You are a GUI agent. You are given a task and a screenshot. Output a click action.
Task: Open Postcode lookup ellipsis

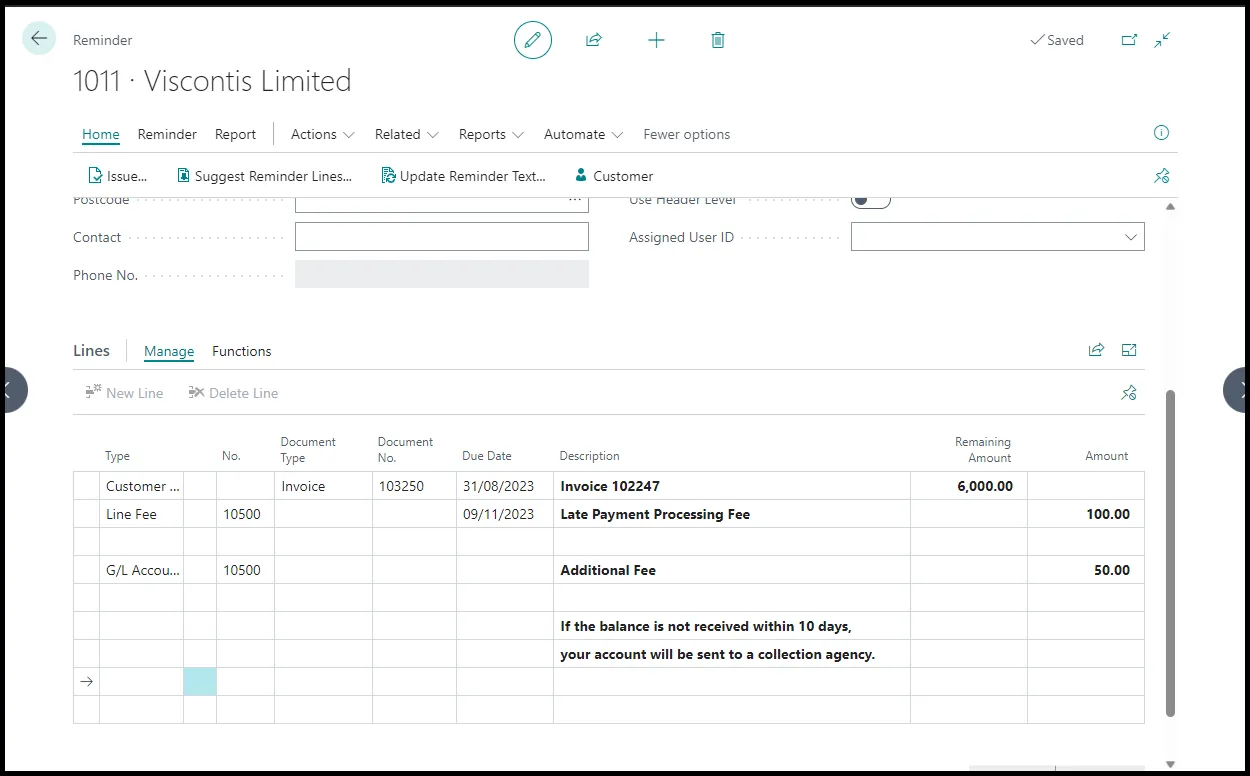[x=575, y=199]
